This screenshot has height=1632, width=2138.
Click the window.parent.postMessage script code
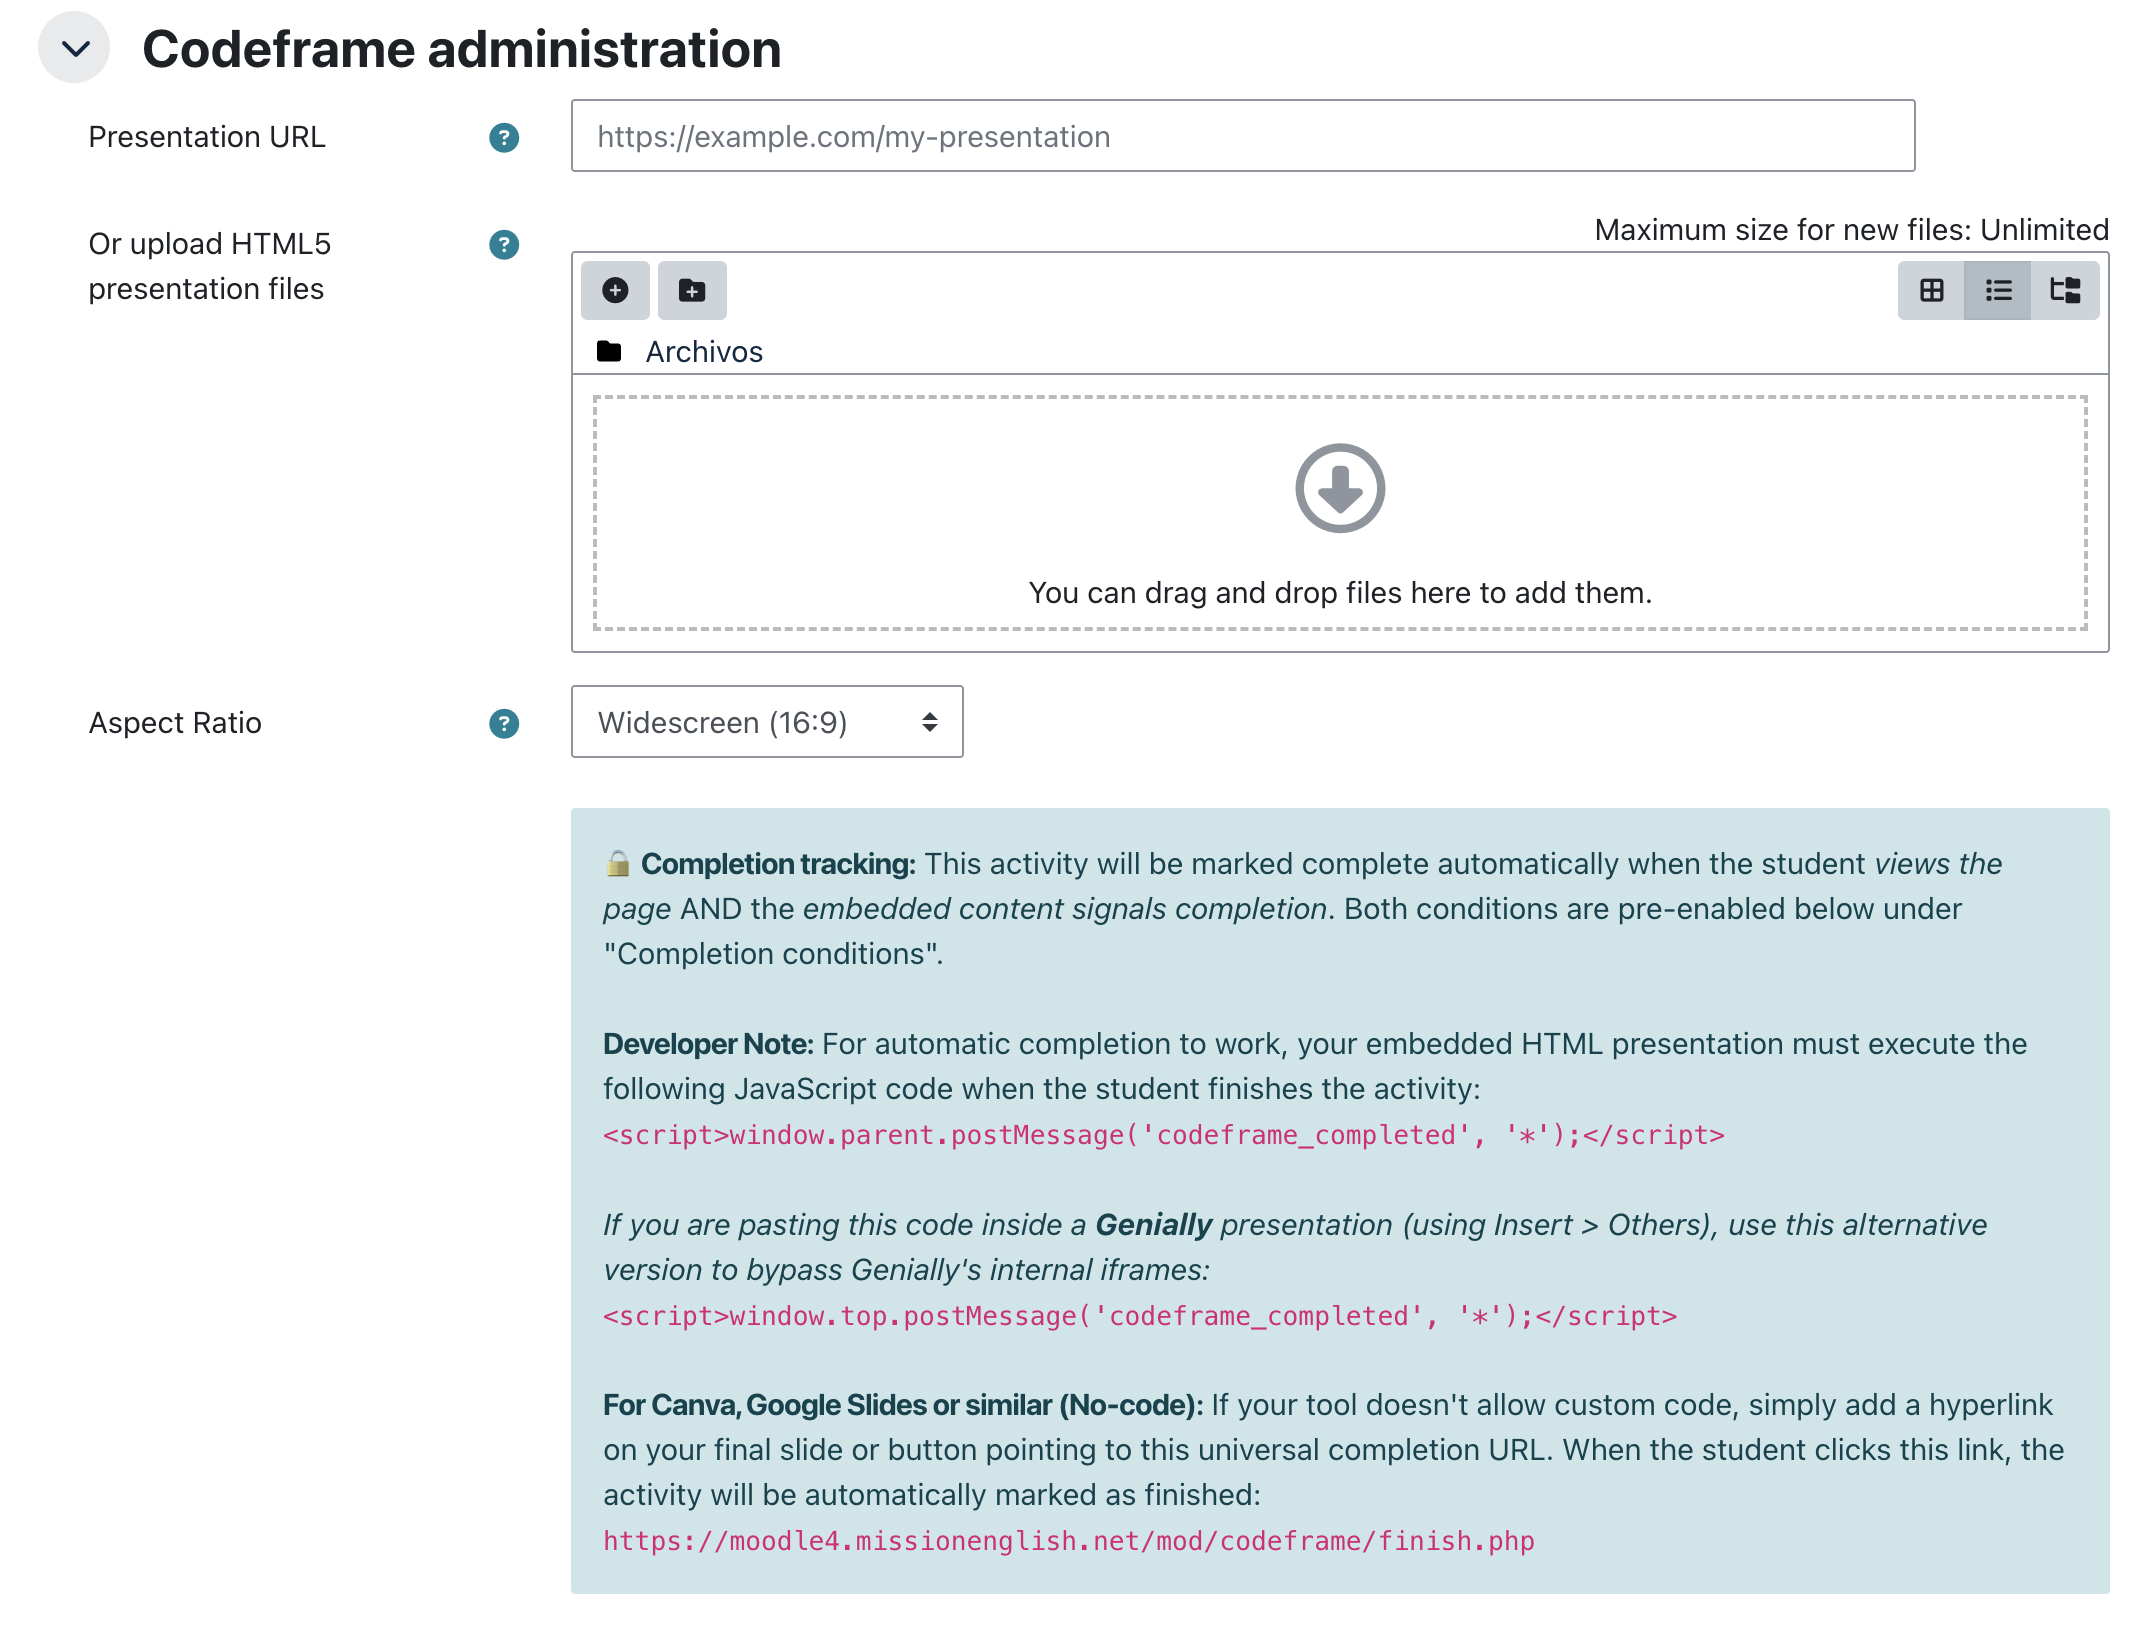[x=1164, y=1135]
